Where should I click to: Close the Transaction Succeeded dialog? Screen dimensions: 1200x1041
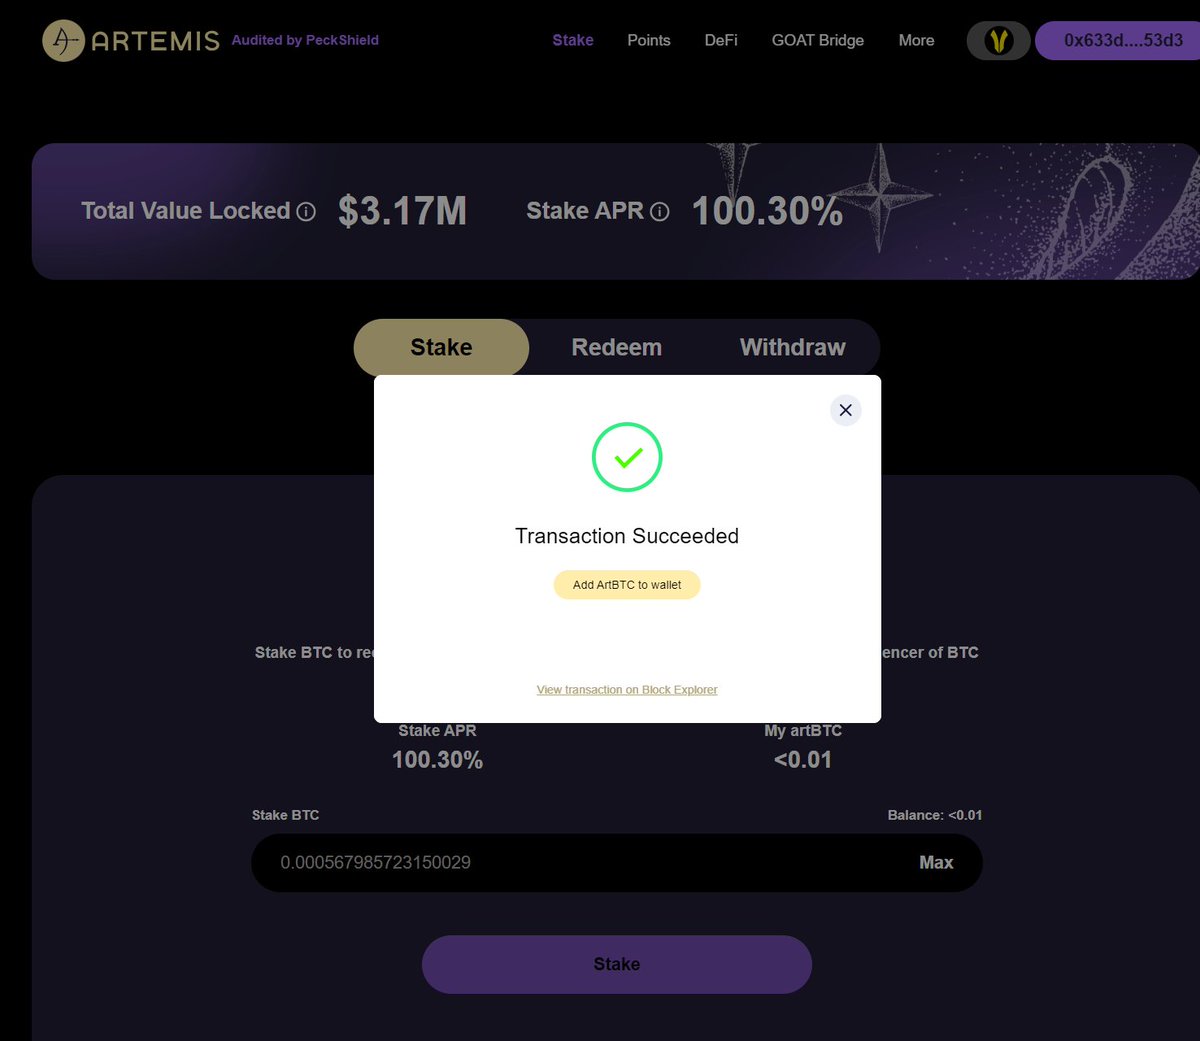(x=846, y=410)
